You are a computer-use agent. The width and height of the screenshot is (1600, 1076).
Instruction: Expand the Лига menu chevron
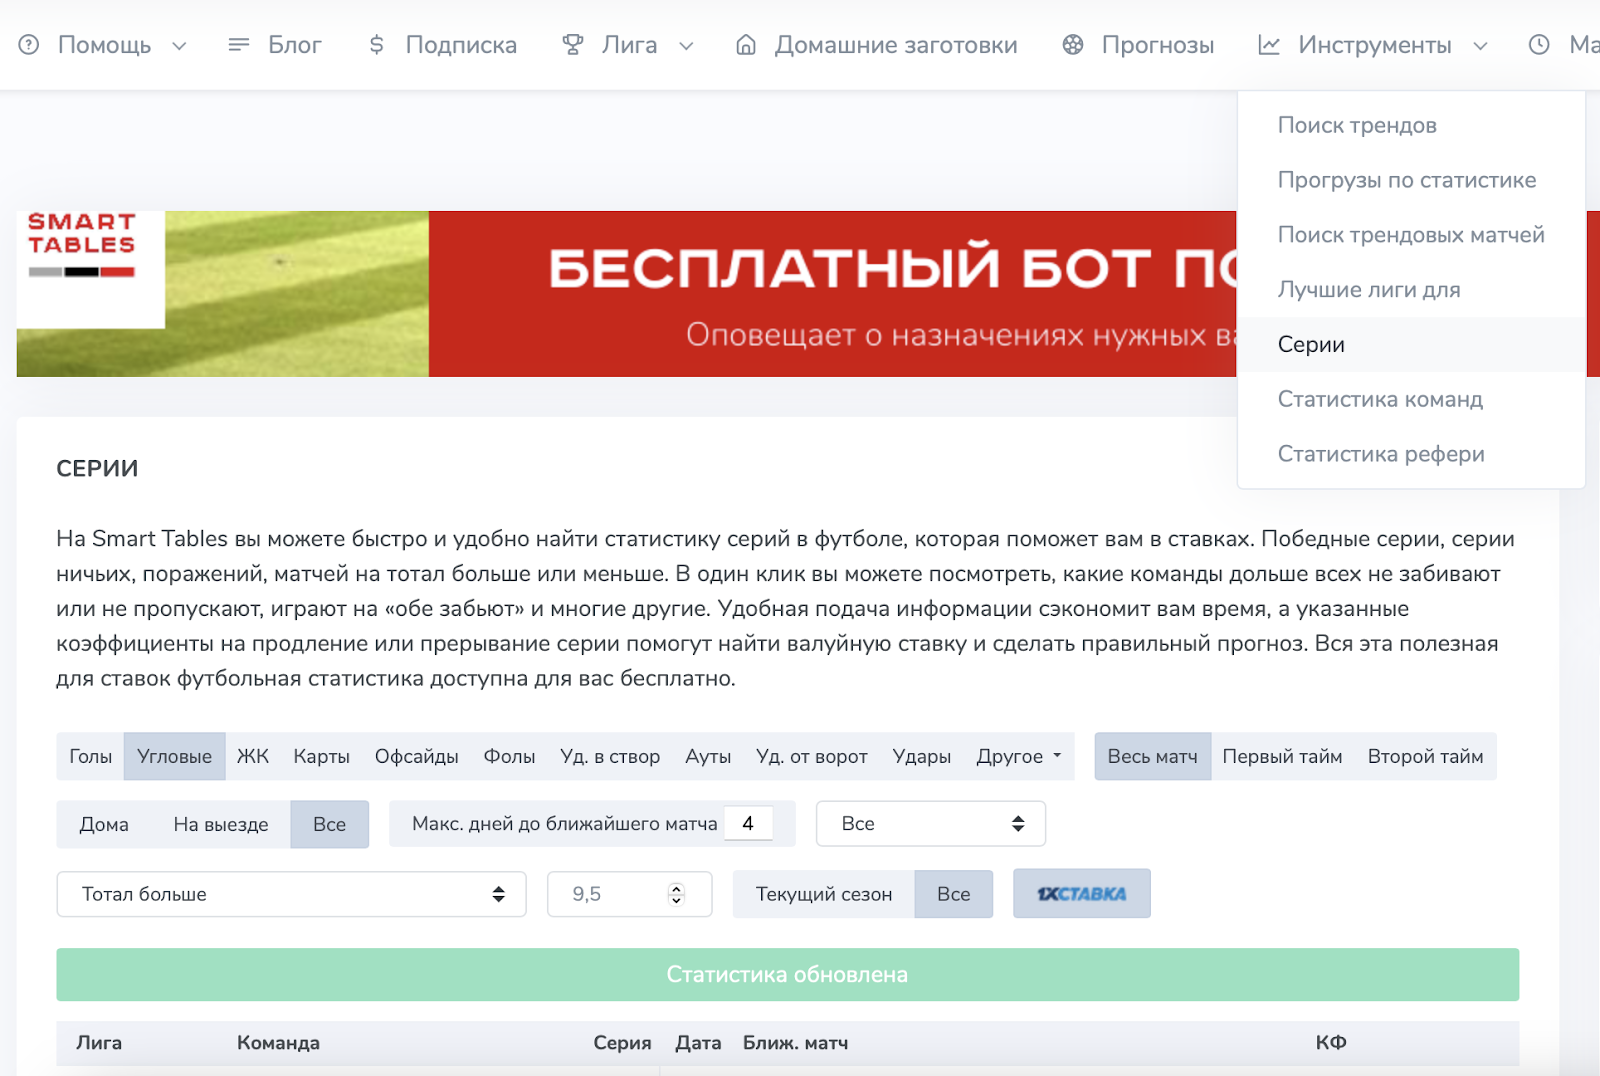tap(686, 46)
